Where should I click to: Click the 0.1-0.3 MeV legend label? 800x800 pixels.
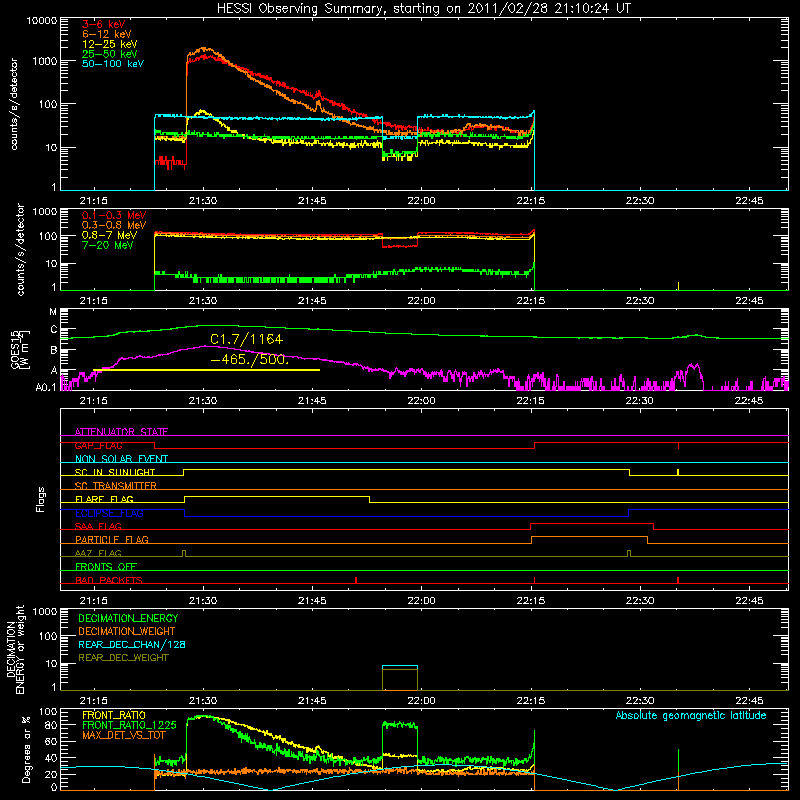(x=114, y=215)
